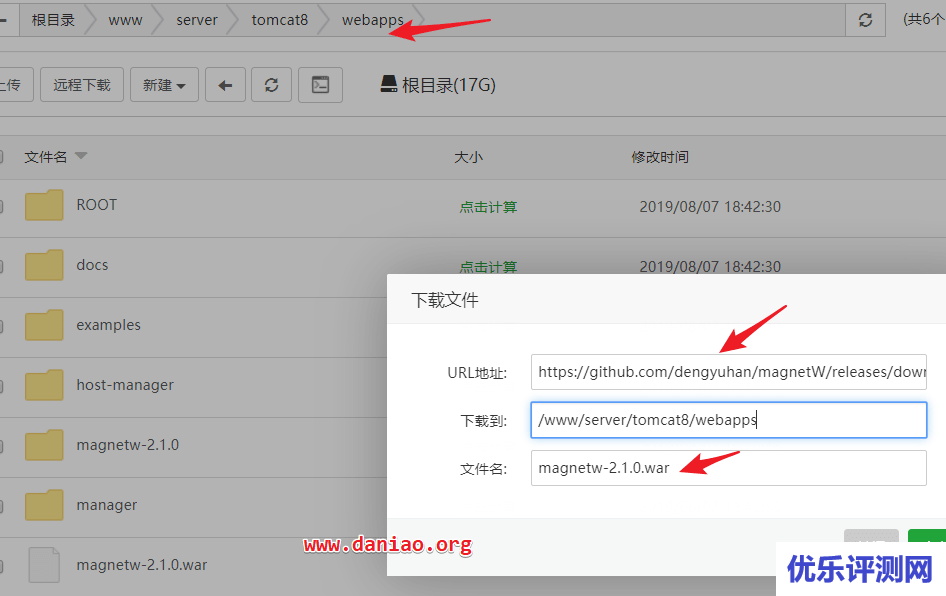This screenshot has width=946, height=596.
Task: Click the 修改时间 column header
Action: (x=660, y=157)
